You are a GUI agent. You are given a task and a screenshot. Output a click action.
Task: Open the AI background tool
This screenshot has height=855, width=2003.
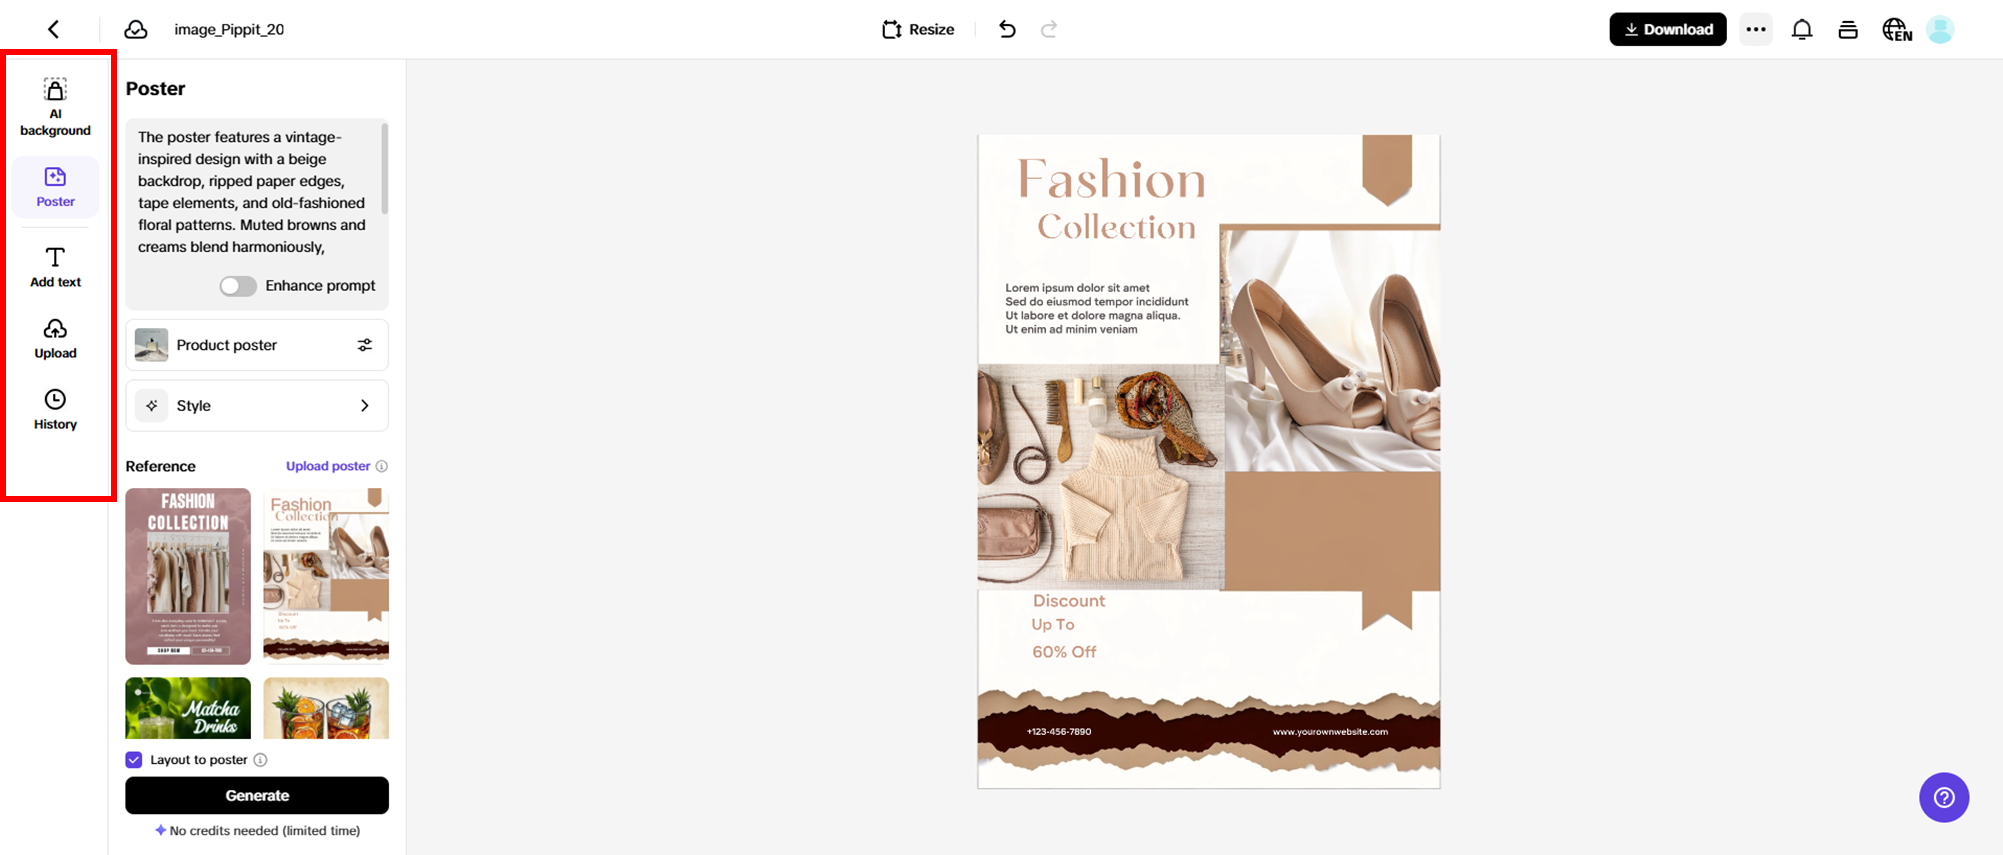[x=55, y=107]
